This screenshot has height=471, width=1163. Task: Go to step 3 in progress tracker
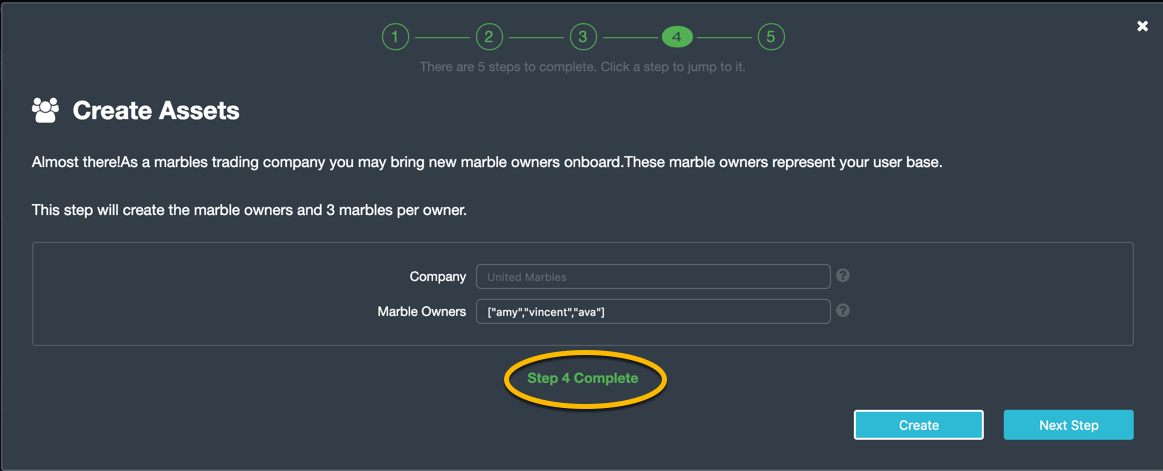583,36
